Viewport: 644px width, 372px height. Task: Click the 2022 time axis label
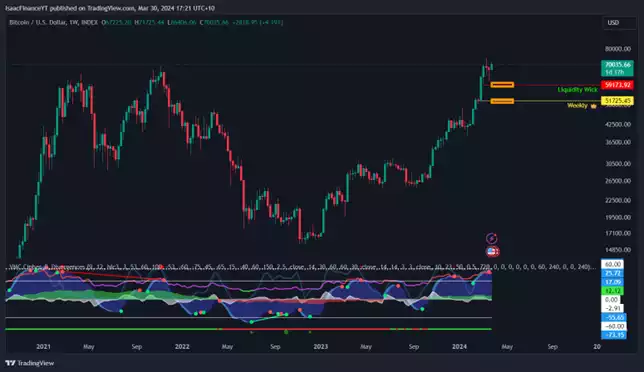point(182,347)
